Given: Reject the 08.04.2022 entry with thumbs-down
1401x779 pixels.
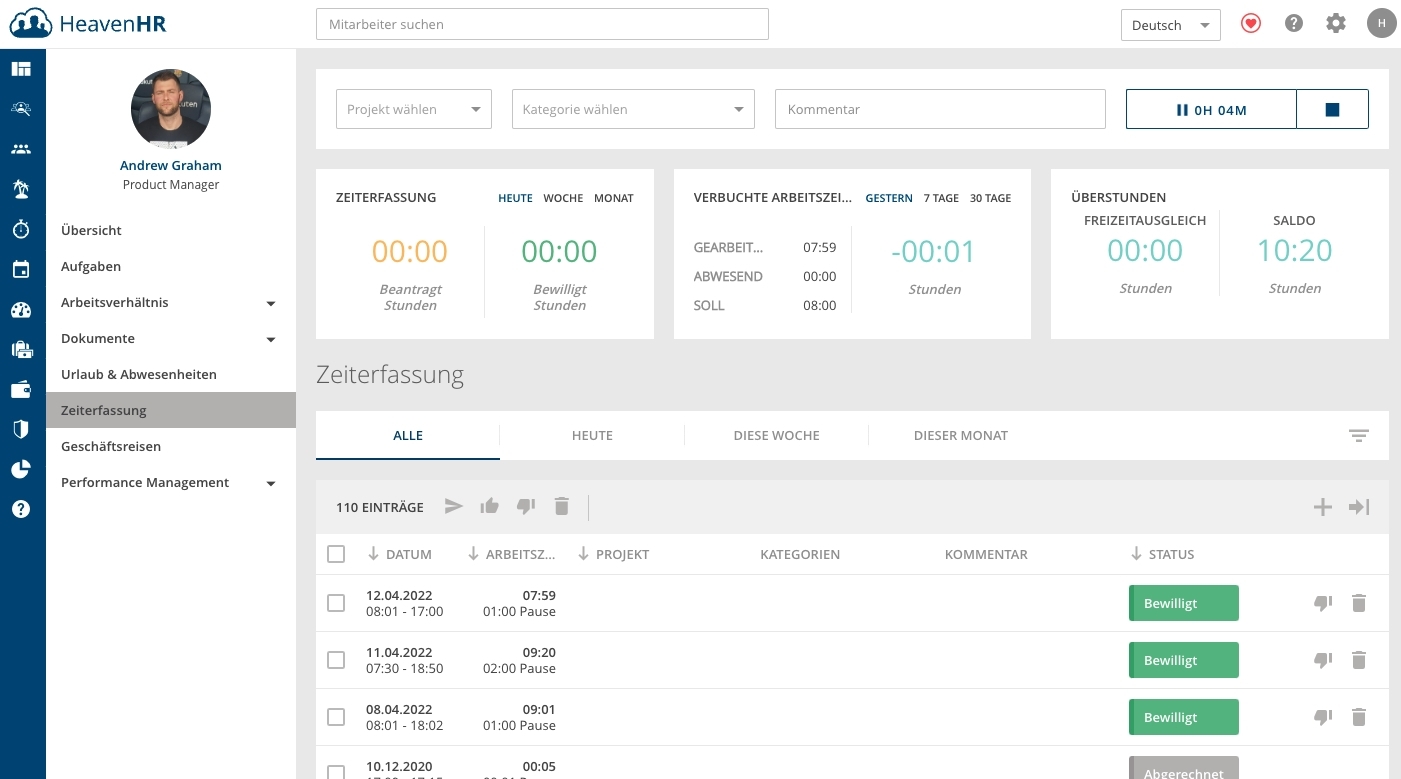Looking at the screenshot, I should [1323, 717].
